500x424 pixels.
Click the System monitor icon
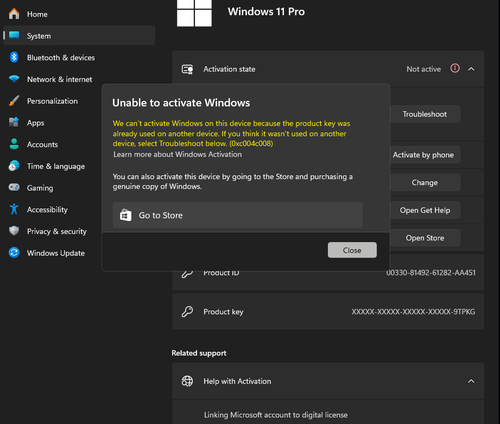tap(14, 35)
